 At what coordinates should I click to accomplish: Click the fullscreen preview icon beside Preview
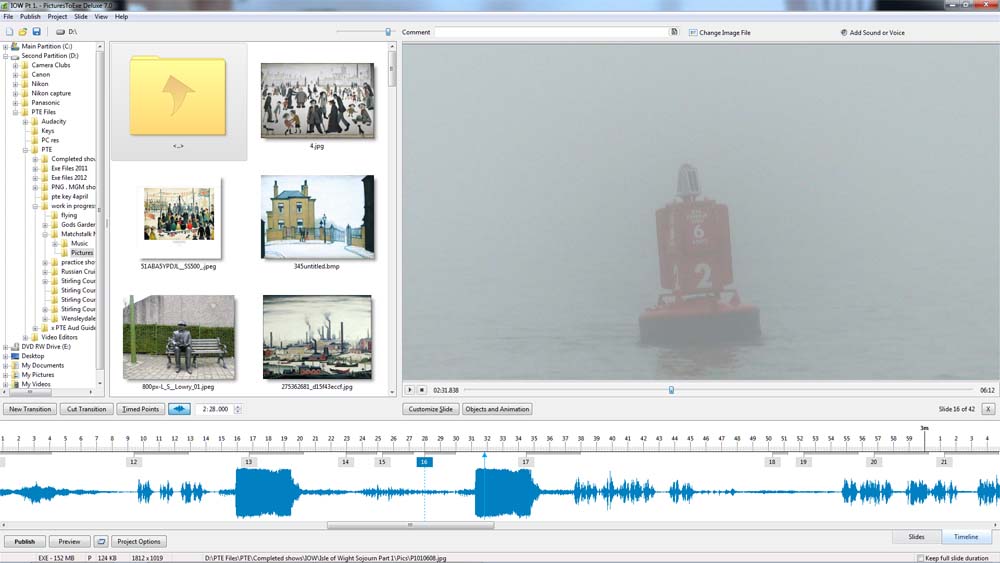click(101, 541)
